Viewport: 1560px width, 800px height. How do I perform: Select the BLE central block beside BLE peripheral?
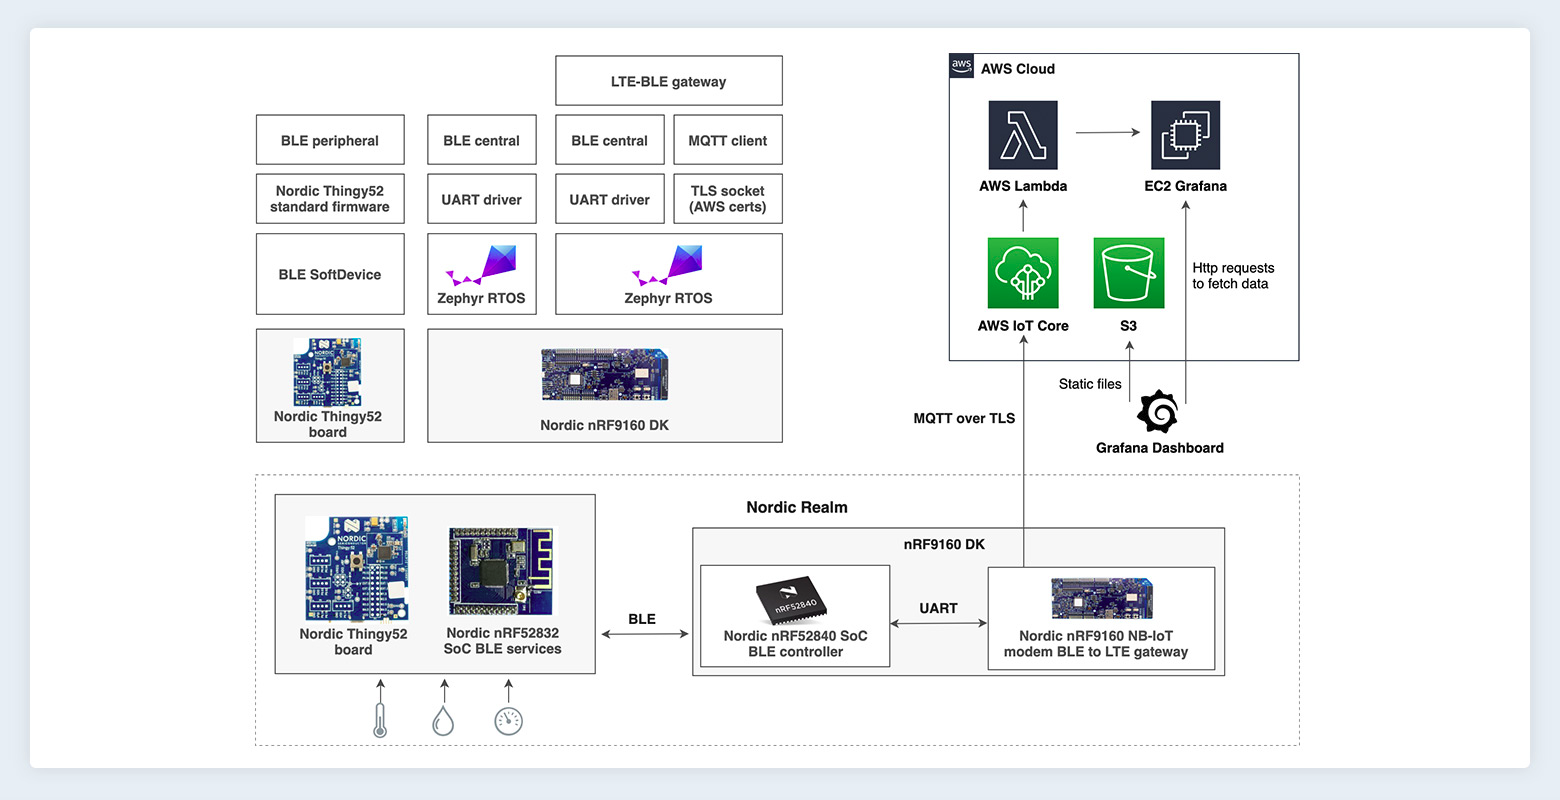482,140
